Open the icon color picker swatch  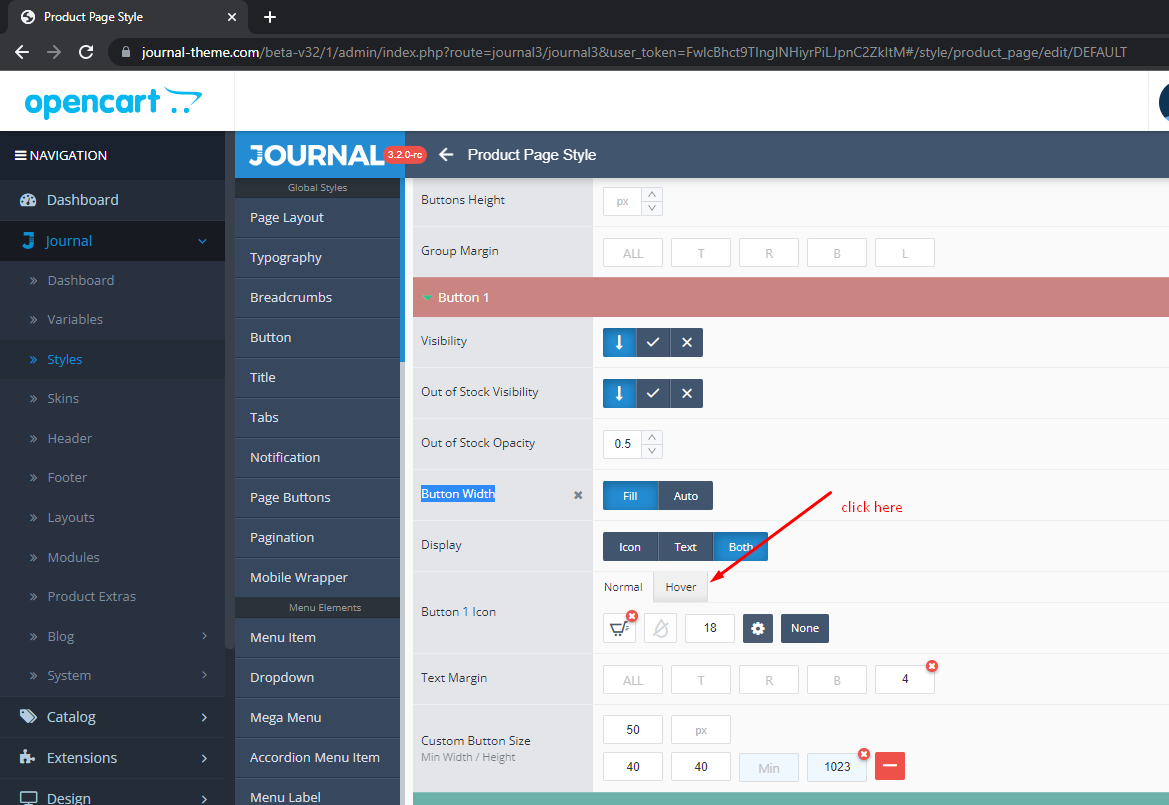661,629
